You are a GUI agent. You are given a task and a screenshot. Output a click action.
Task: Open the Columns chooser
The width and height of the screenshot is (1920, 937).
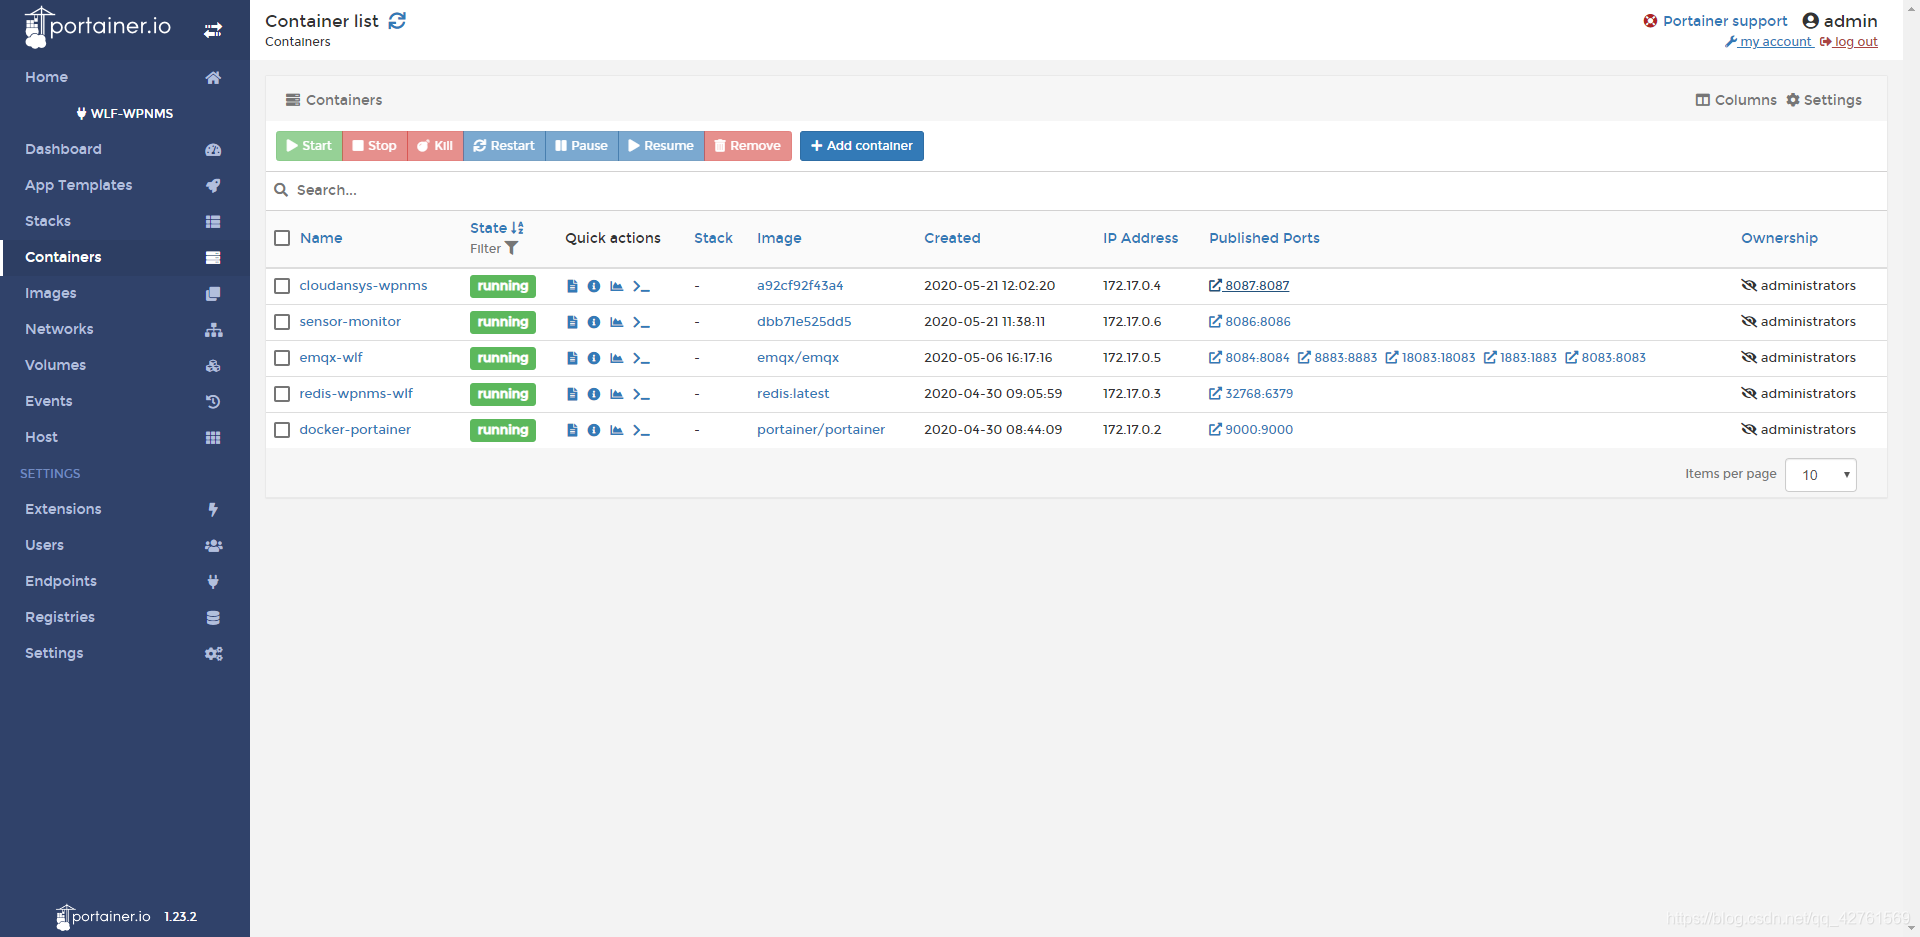pos(1736,100)
